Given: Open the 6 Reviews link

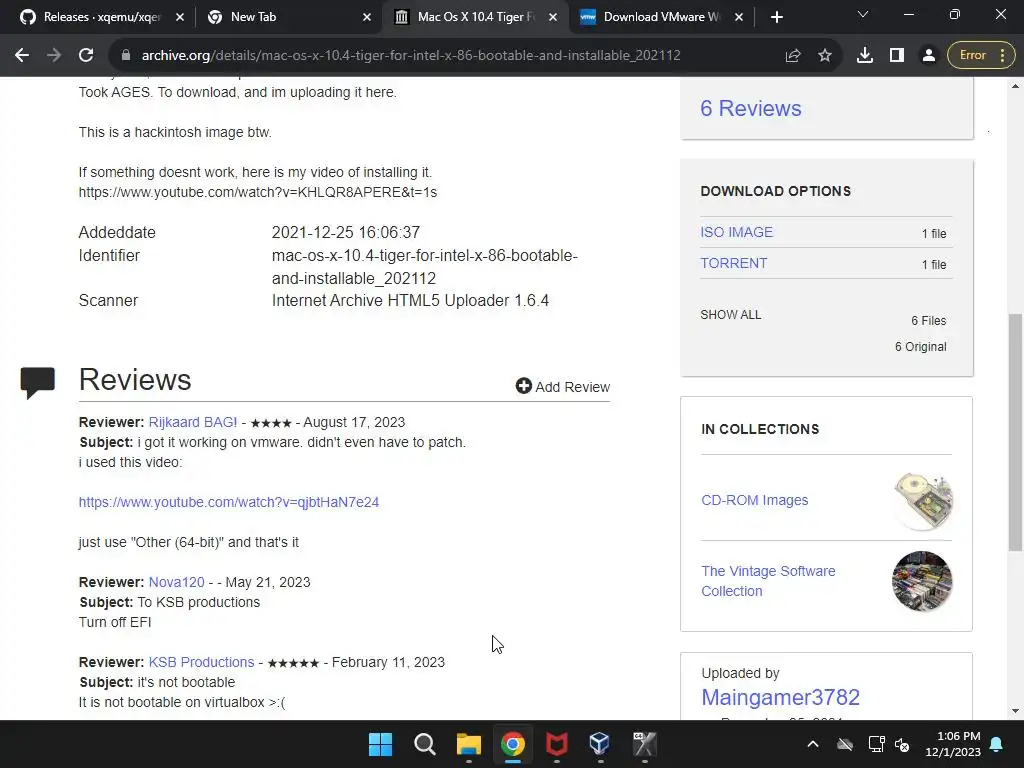Looking at the screenshot, I should point(750,108).
